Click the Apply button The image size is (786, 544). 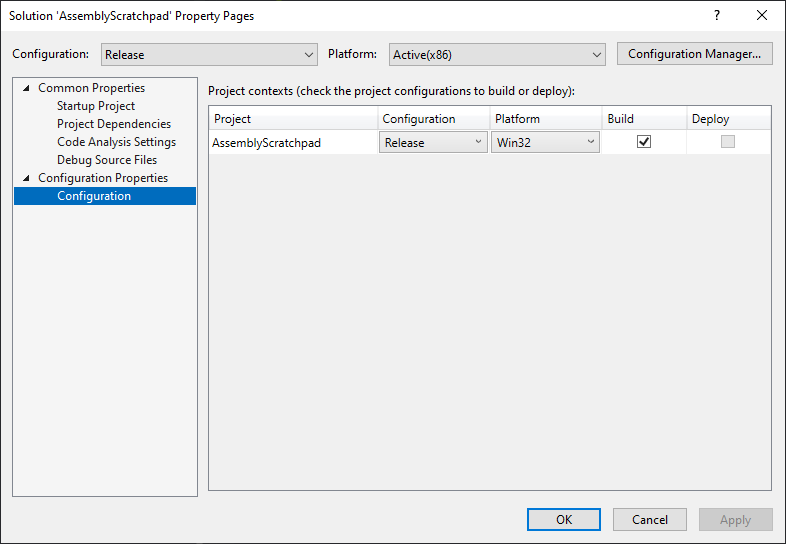pos(735,519)
